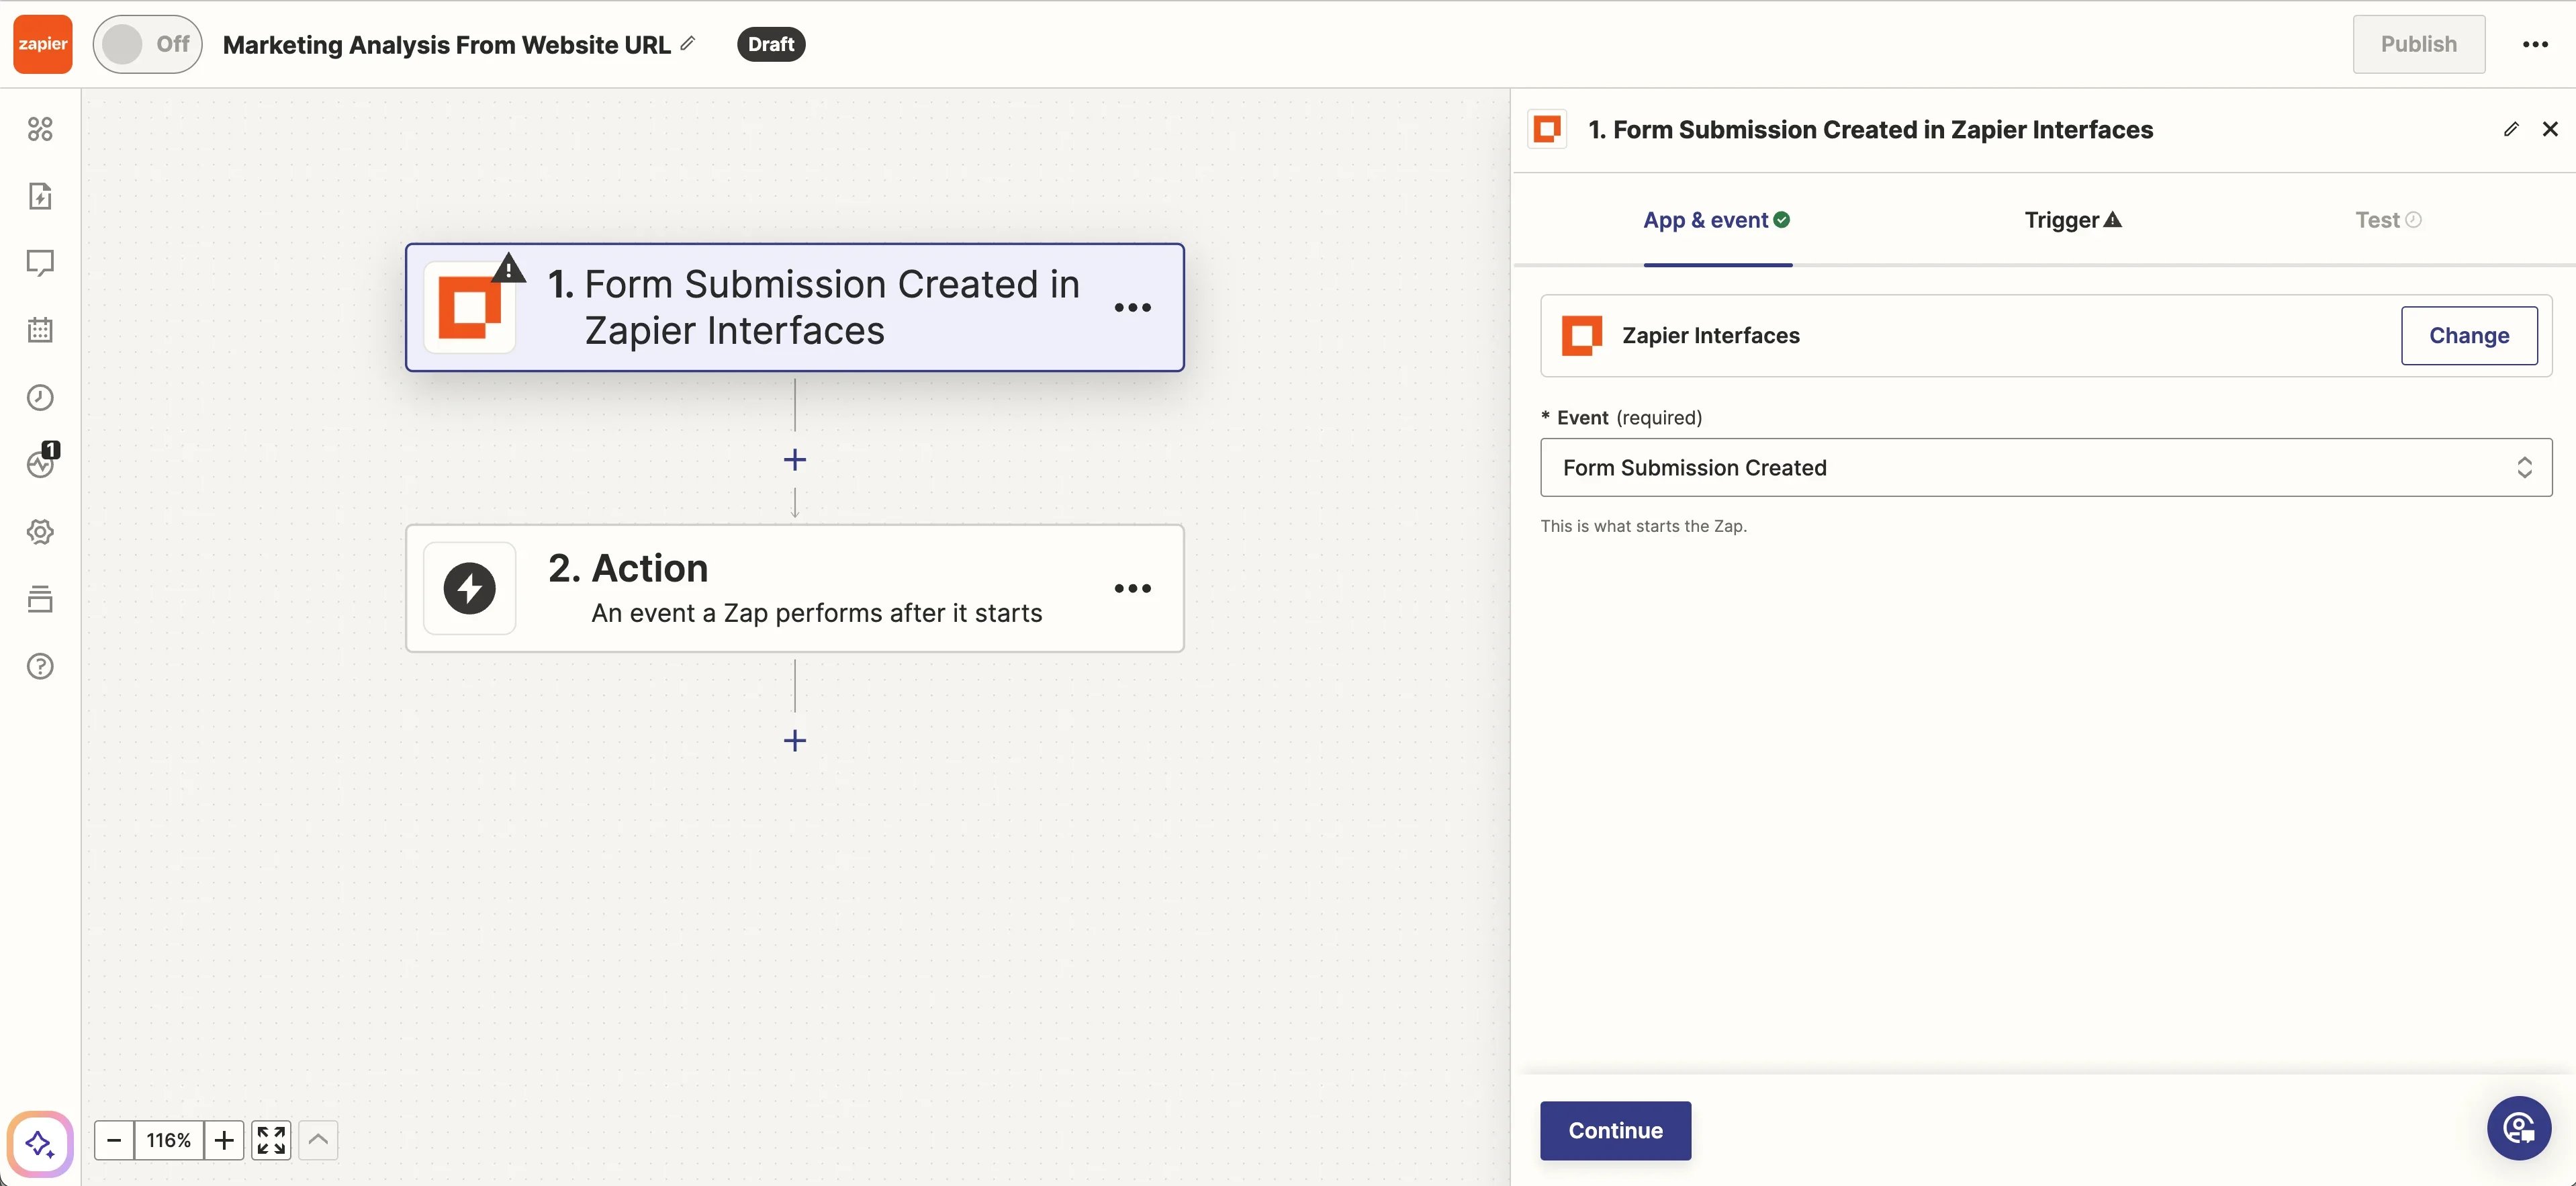Open step 1 three-dot options menu
2576x1186 pixels.
tap(1132, 308)
